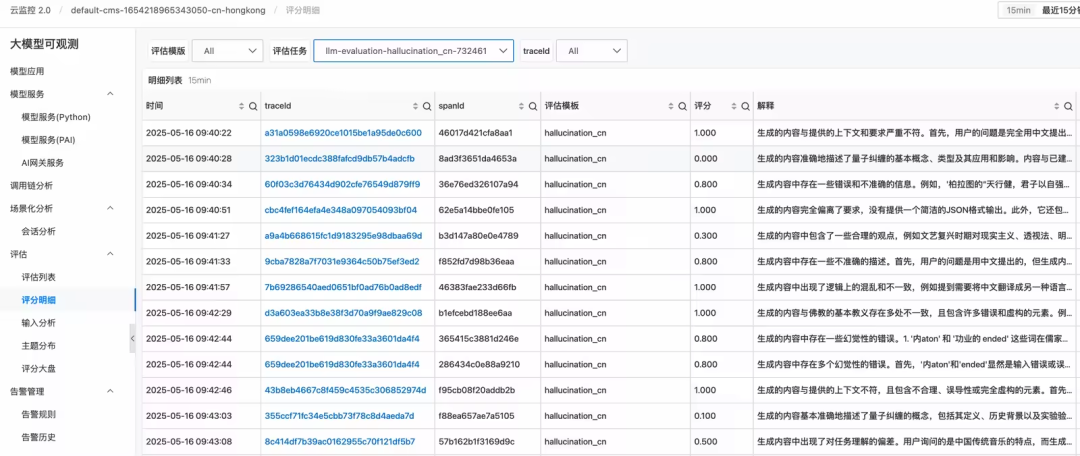
Task: Search within the 解释 column
Action: coord(1068,106)
